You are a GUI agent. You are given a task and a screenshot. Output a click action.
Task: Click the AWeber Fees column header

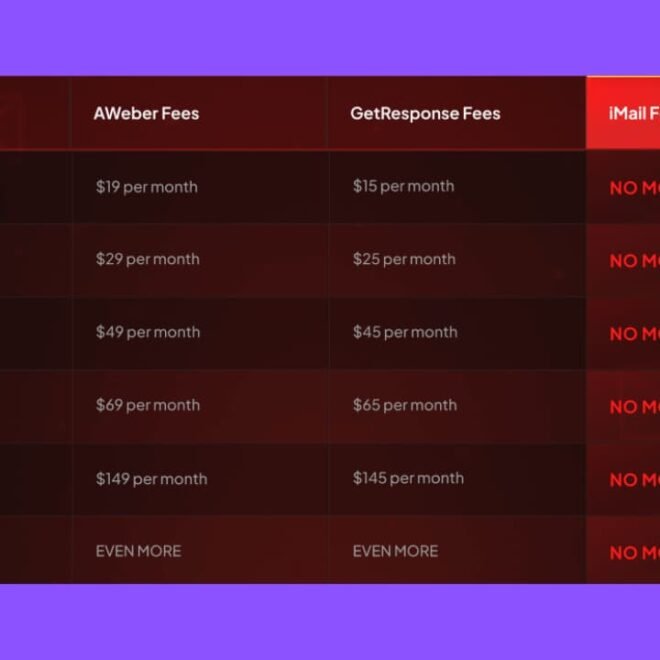click(146, 114)
